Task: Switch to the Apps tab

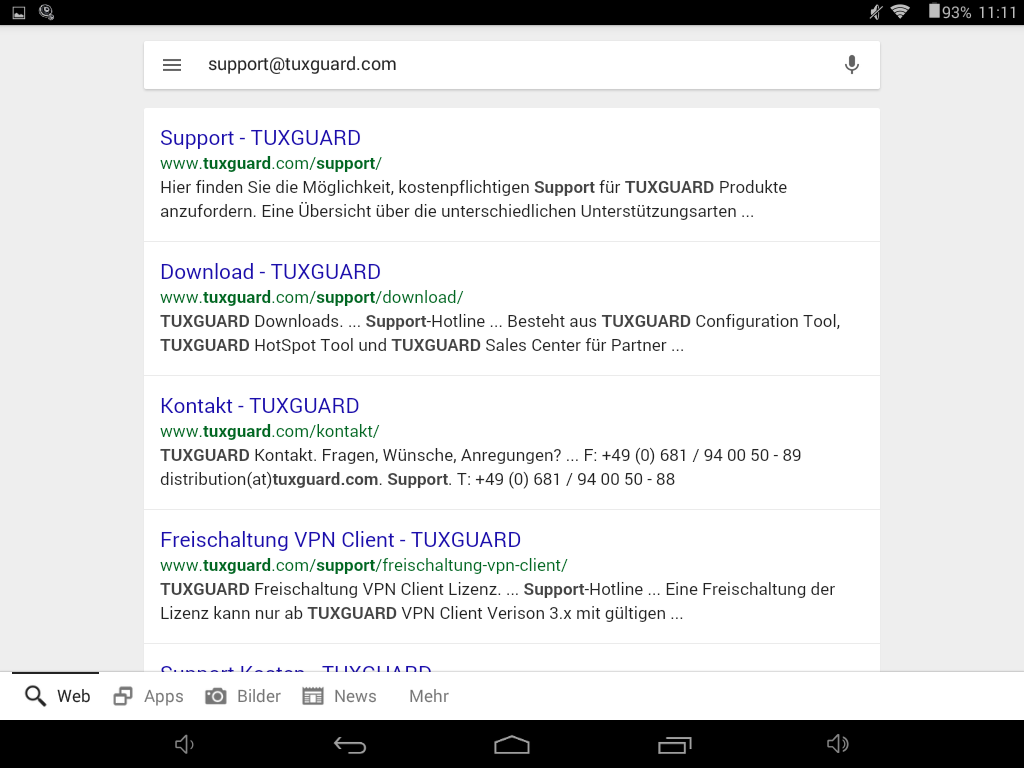Action: (x=148, y=696)
